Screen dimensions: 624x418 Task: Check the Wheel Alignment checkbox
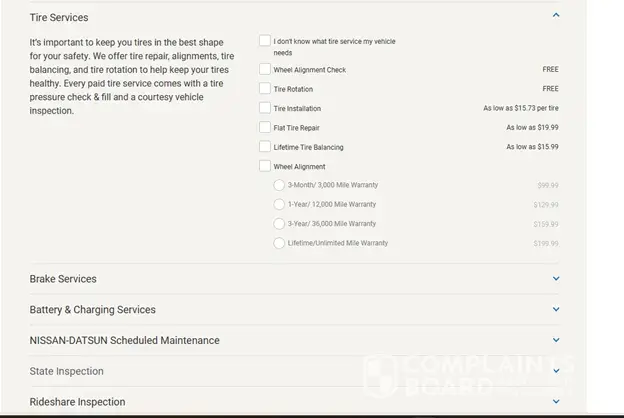tap(265, 167)
